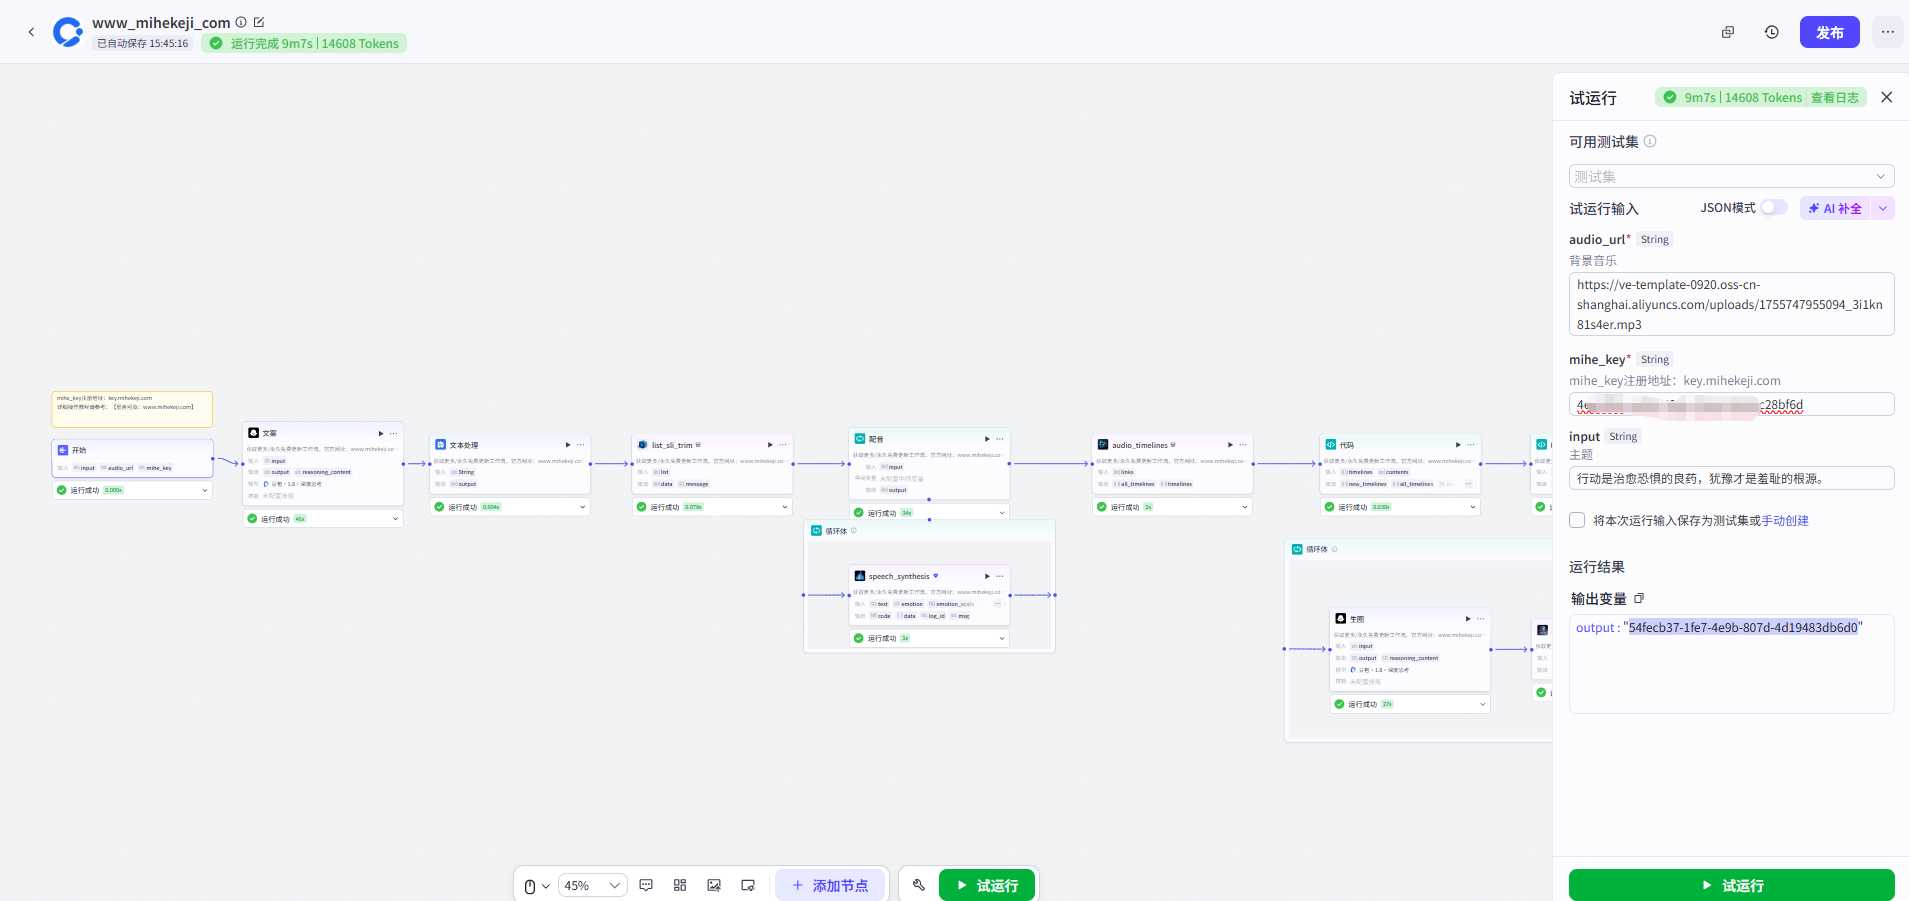Click the 添加节点 add node button
The image size is (1909, 901).
[x=829, y=885]
